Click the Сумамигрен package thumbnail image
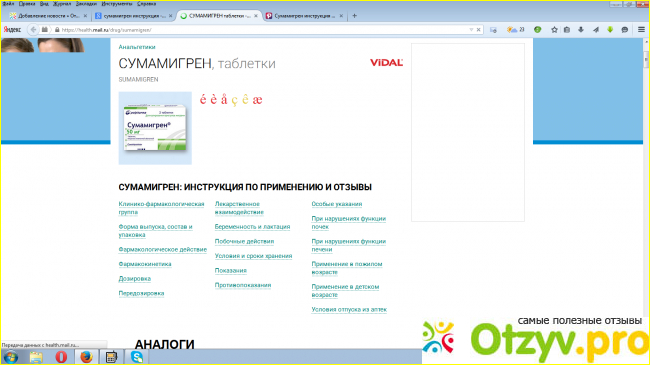 point(155,128)
